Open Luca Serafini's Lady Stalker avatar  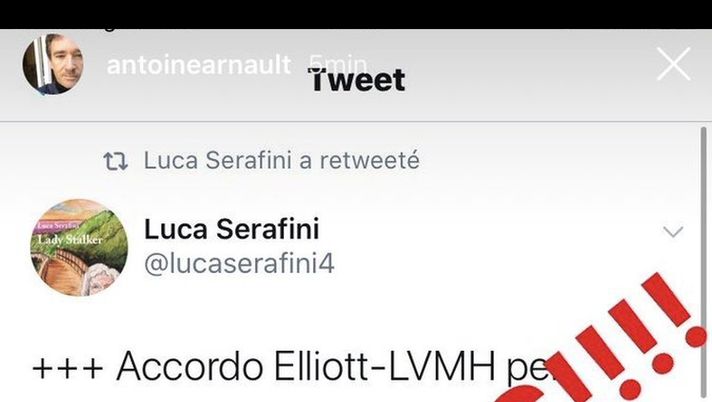pyautogui.click(x=79, y=248)
